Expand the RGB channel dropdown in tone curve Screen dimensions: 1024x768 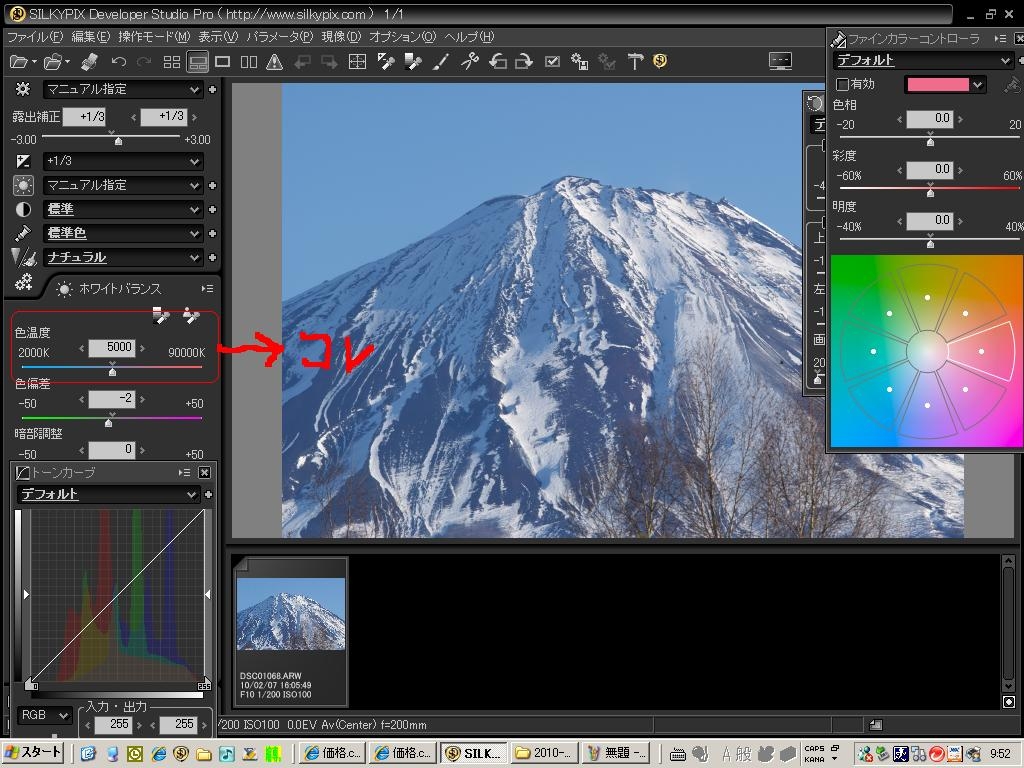[45, 715]
